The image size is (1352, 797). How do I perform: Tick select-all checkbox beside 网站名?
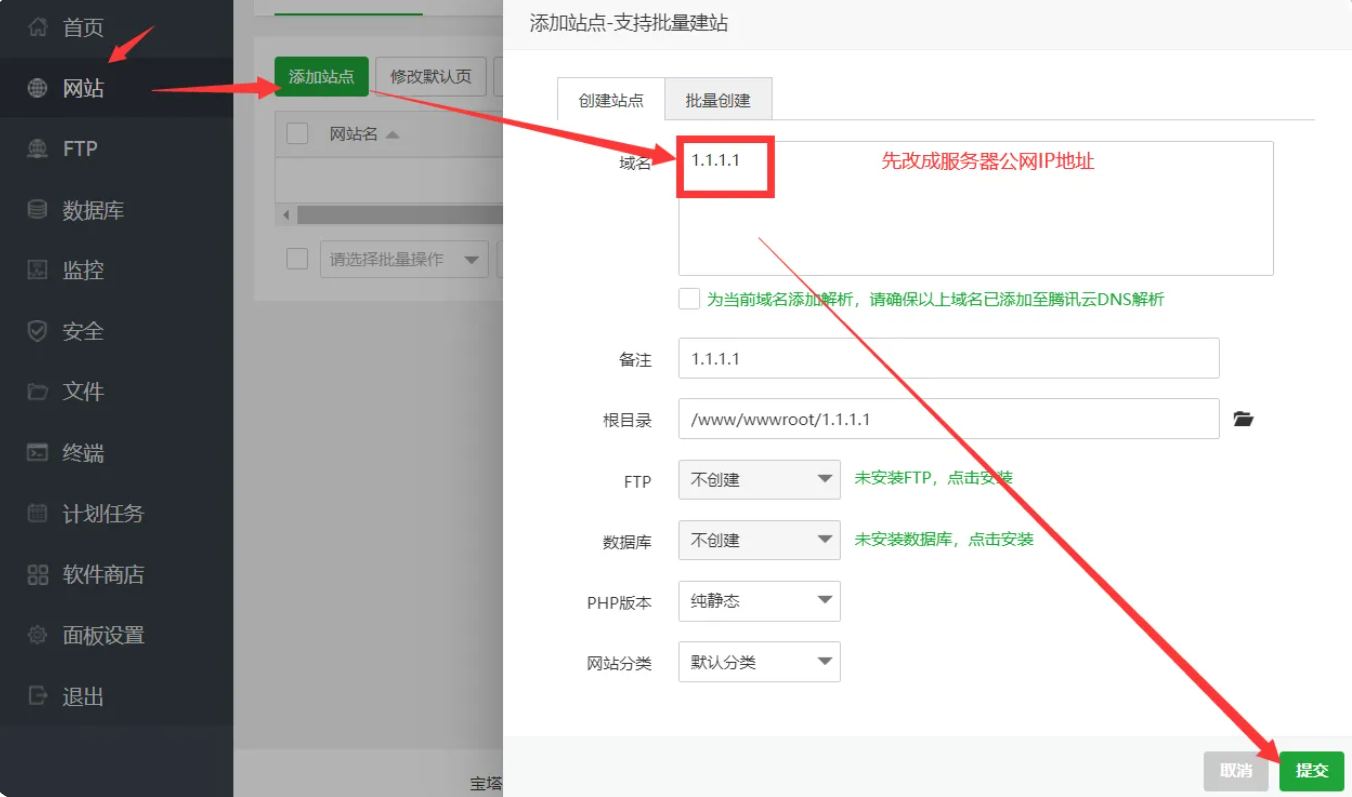click(x=297, y=133)
